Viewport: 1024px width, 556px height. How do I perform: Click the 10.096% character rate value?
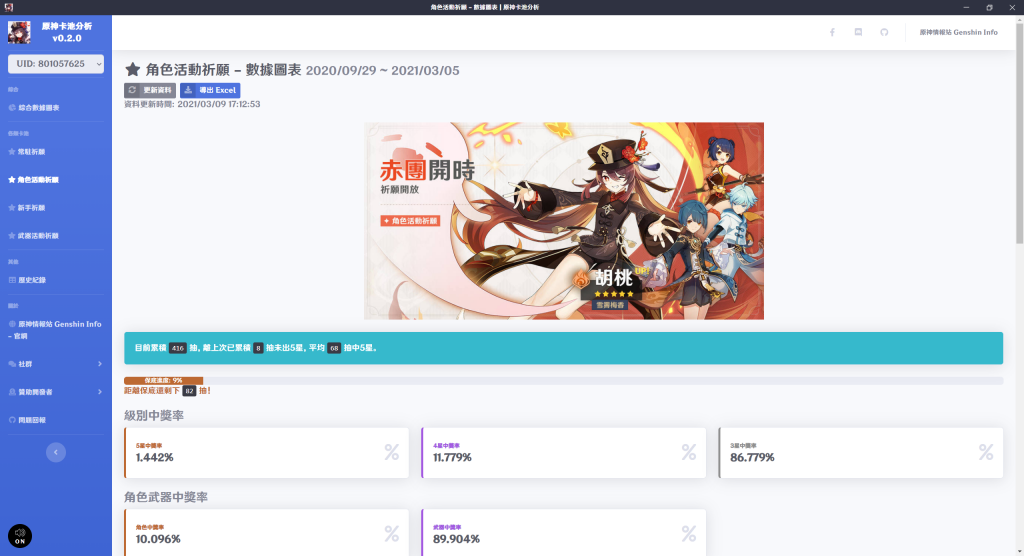(x=158, y=539)
